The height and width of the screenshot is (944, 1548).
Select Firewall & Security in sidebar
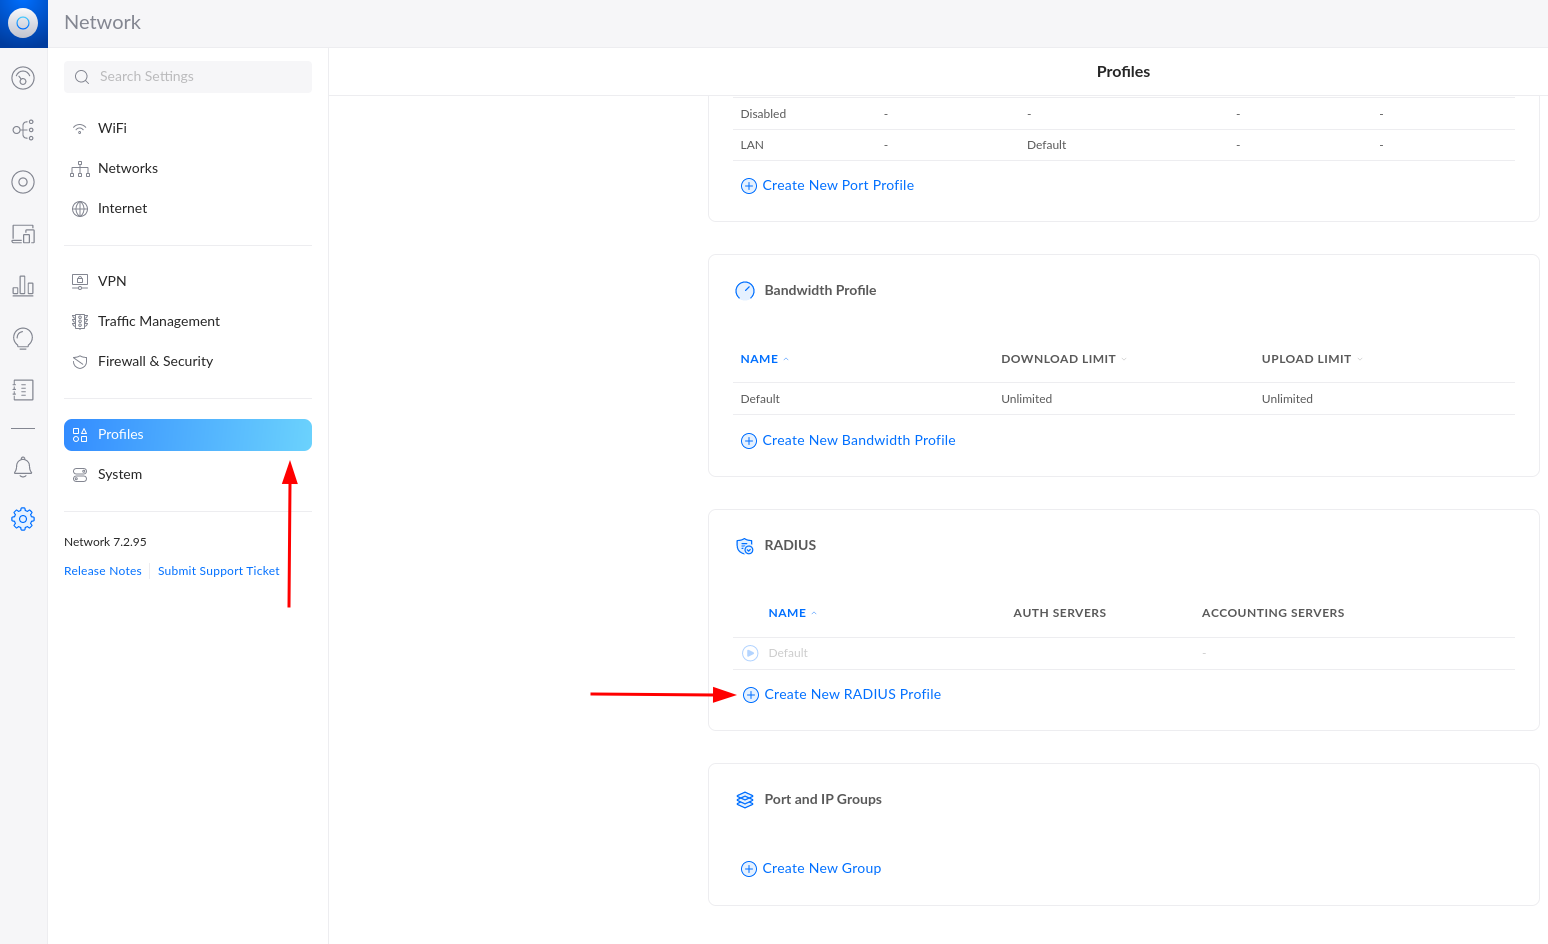point(155,361)
